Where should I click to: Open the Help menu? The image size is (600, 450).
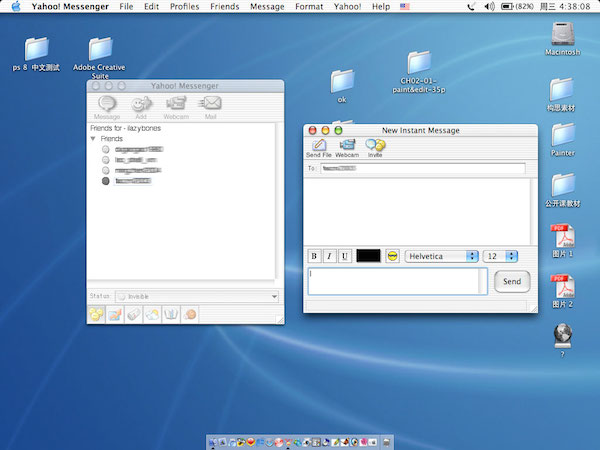[x=381, y=7]
